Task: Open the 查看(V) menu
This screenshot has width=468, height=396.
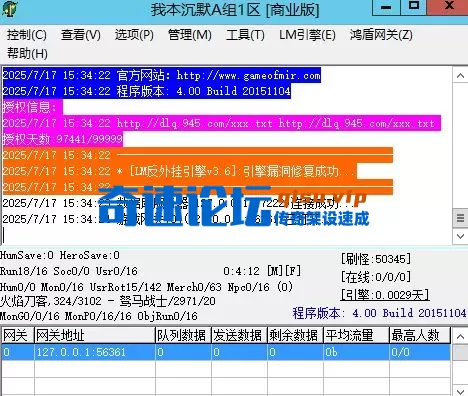Action: pyautogui.click(x=81, y=35)
